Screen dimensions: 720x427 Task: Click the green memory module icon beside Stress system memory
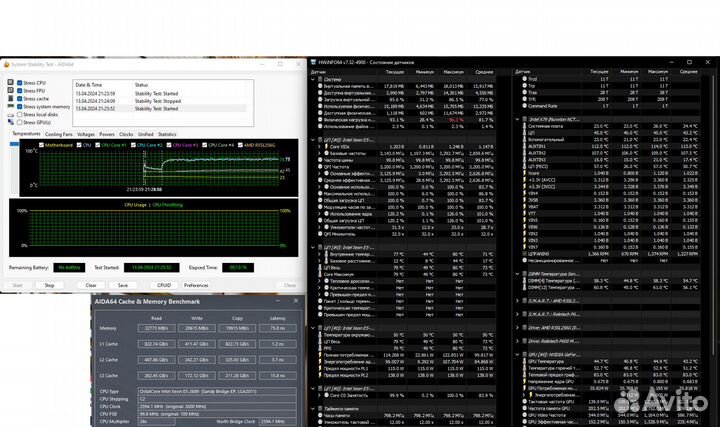(11, 106)
